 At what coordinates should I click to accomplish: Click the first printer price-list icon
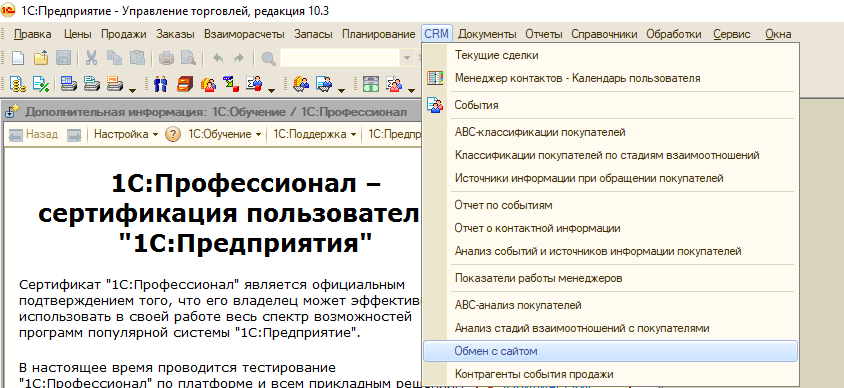click(68, 83)
